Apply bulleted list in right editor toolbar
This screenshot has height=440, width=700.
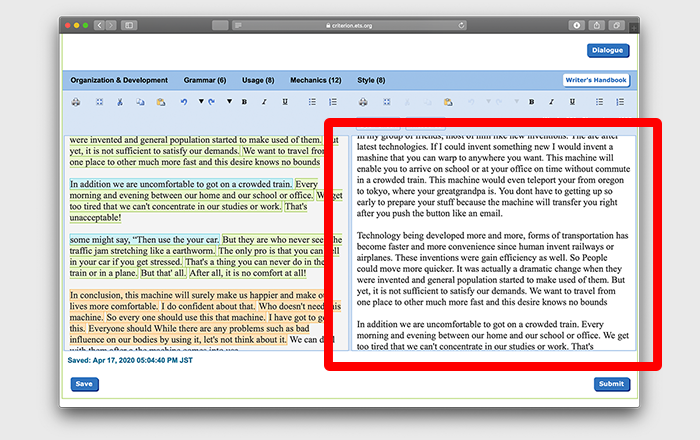tap(599, 102)
